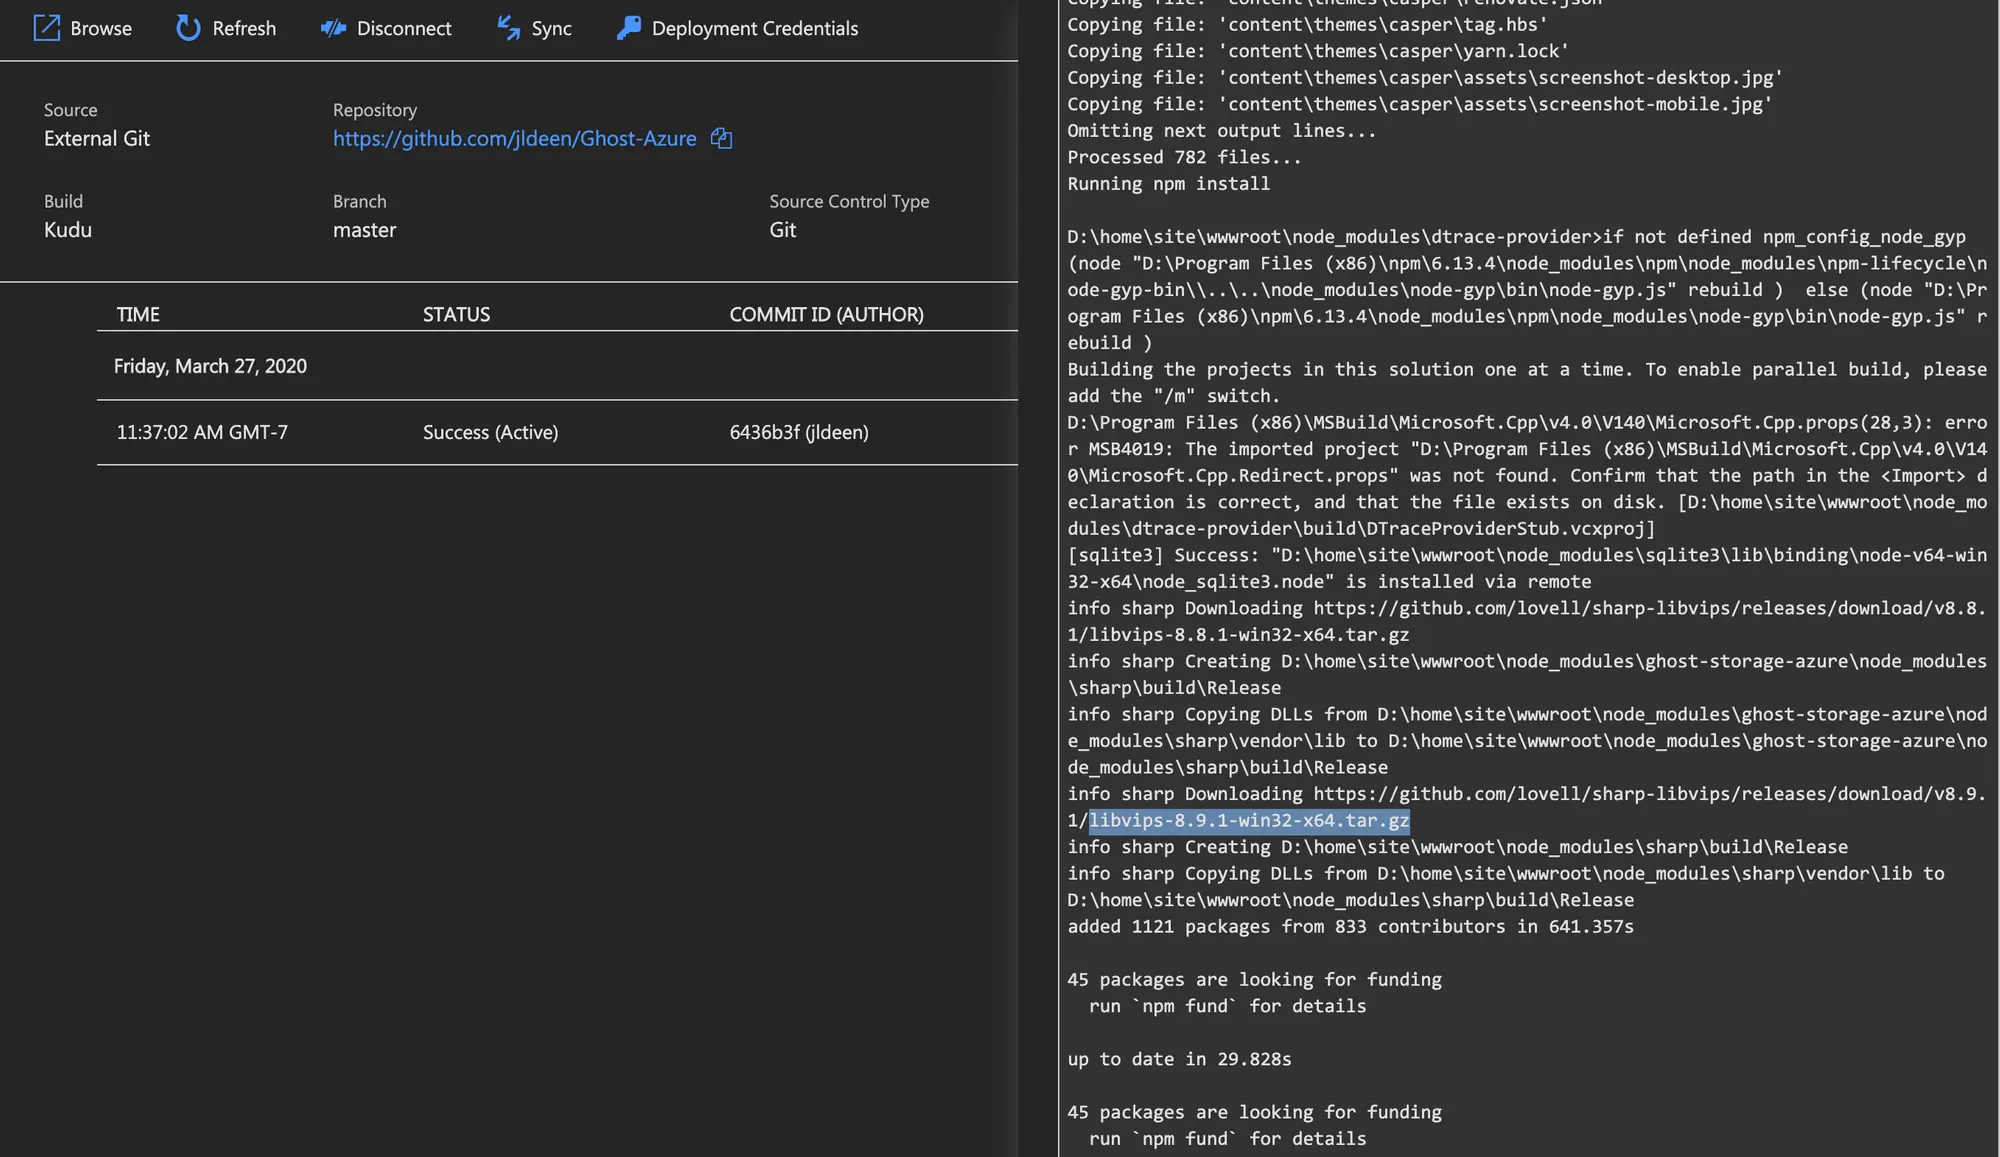Open commit 6436b3f (jldeen) details
This screenshot has height=1157, width=2000.
(798, 432)
